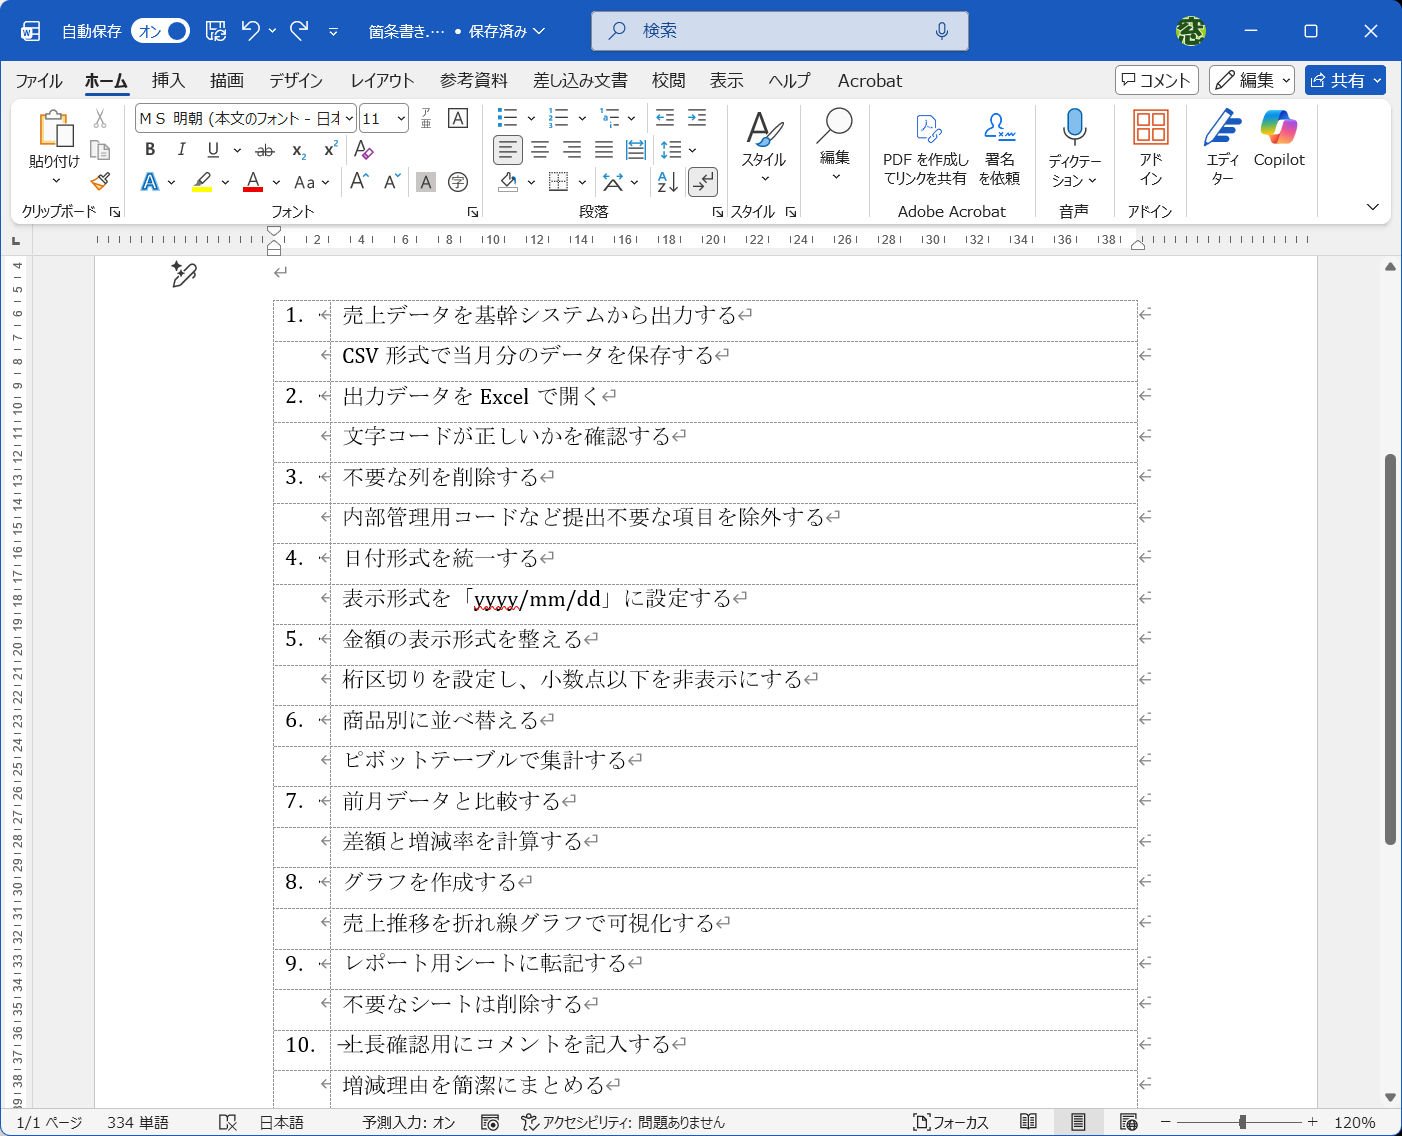1402x1136 pixels.
Task: Toggle underline formatting
Action: [212, 149]
